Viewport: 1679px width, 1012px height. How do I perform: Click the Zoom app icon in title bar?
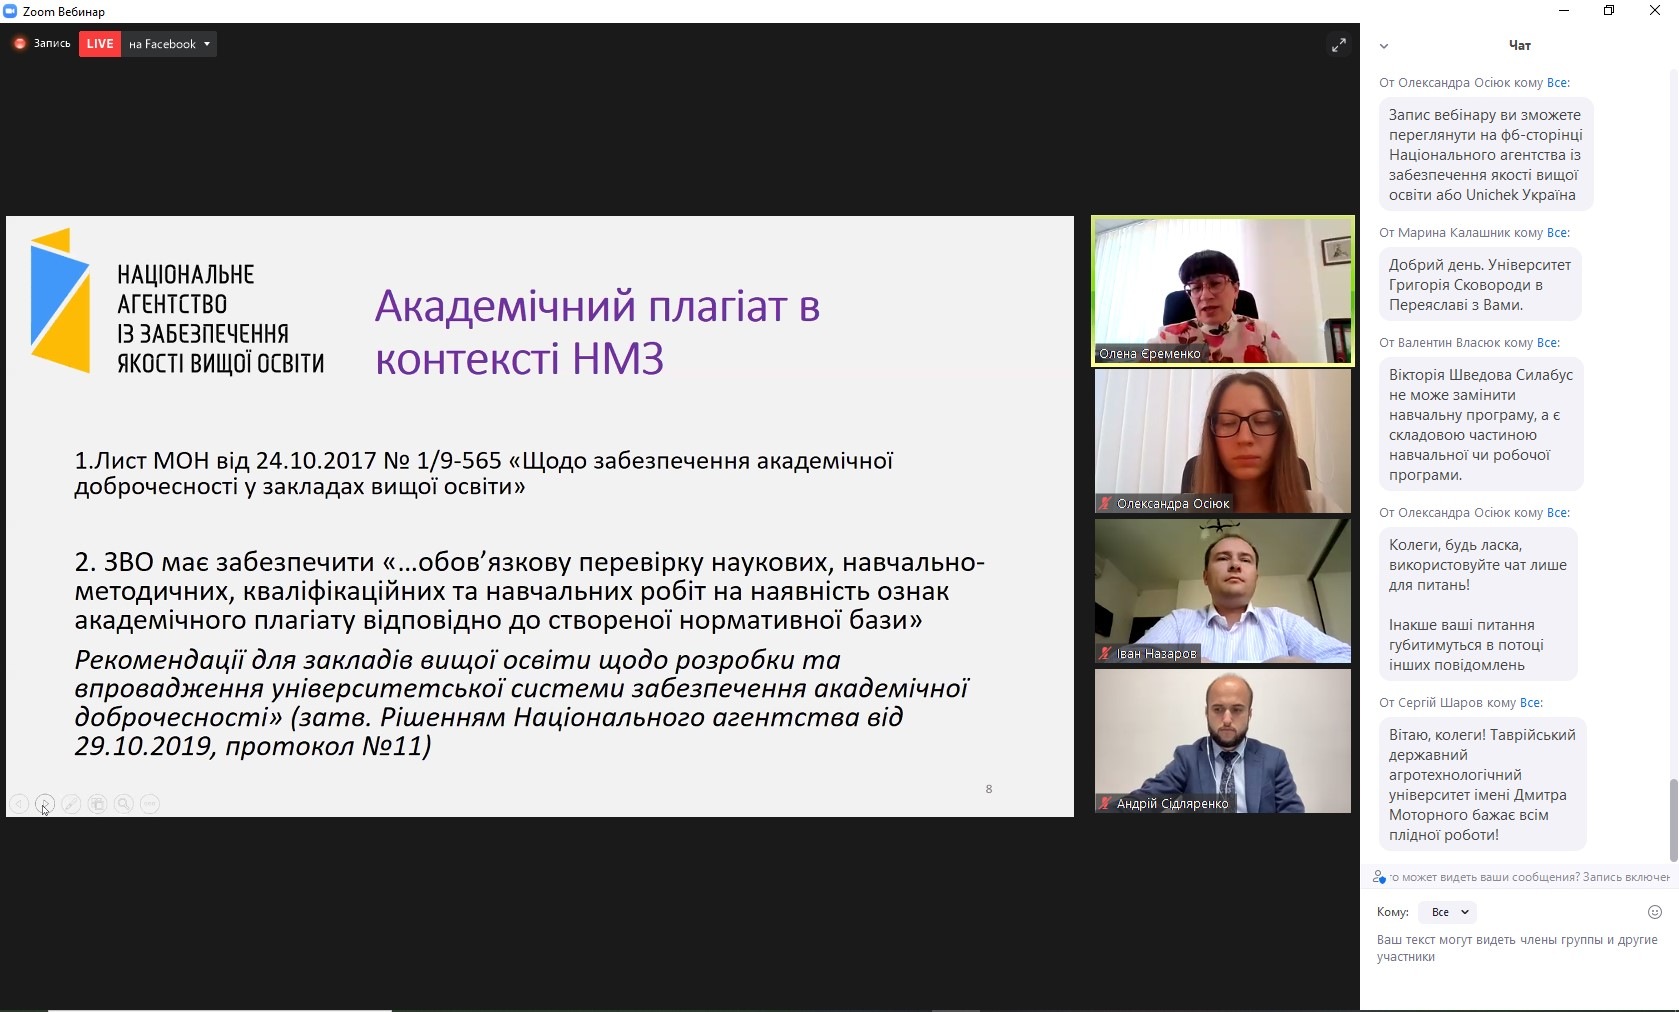point(10,11)
